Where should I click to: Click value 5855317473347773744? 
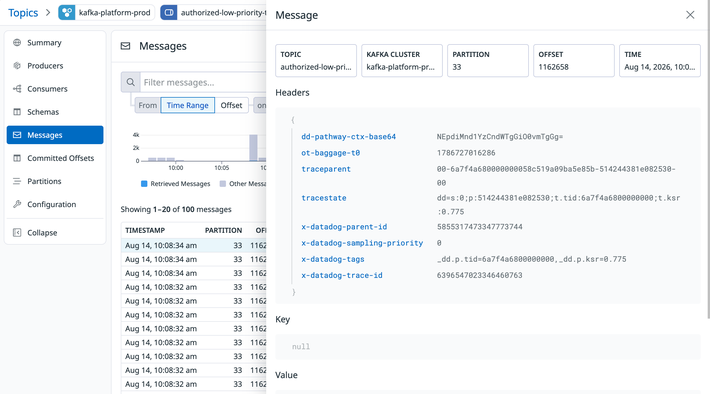click(x=480, y=227)
